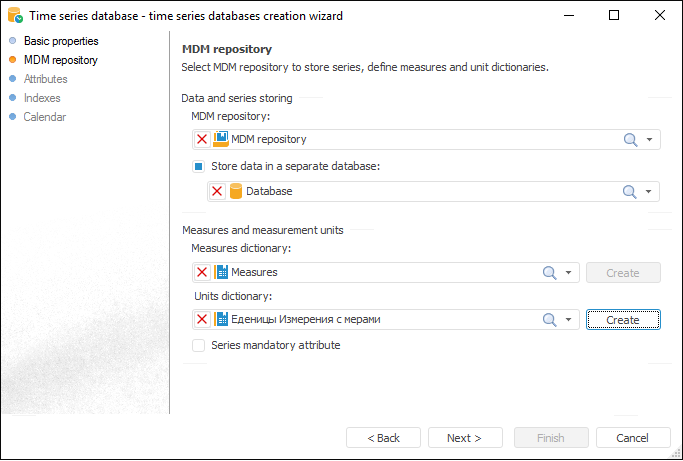Go to Basic properties wizard step

coord(61,41)
